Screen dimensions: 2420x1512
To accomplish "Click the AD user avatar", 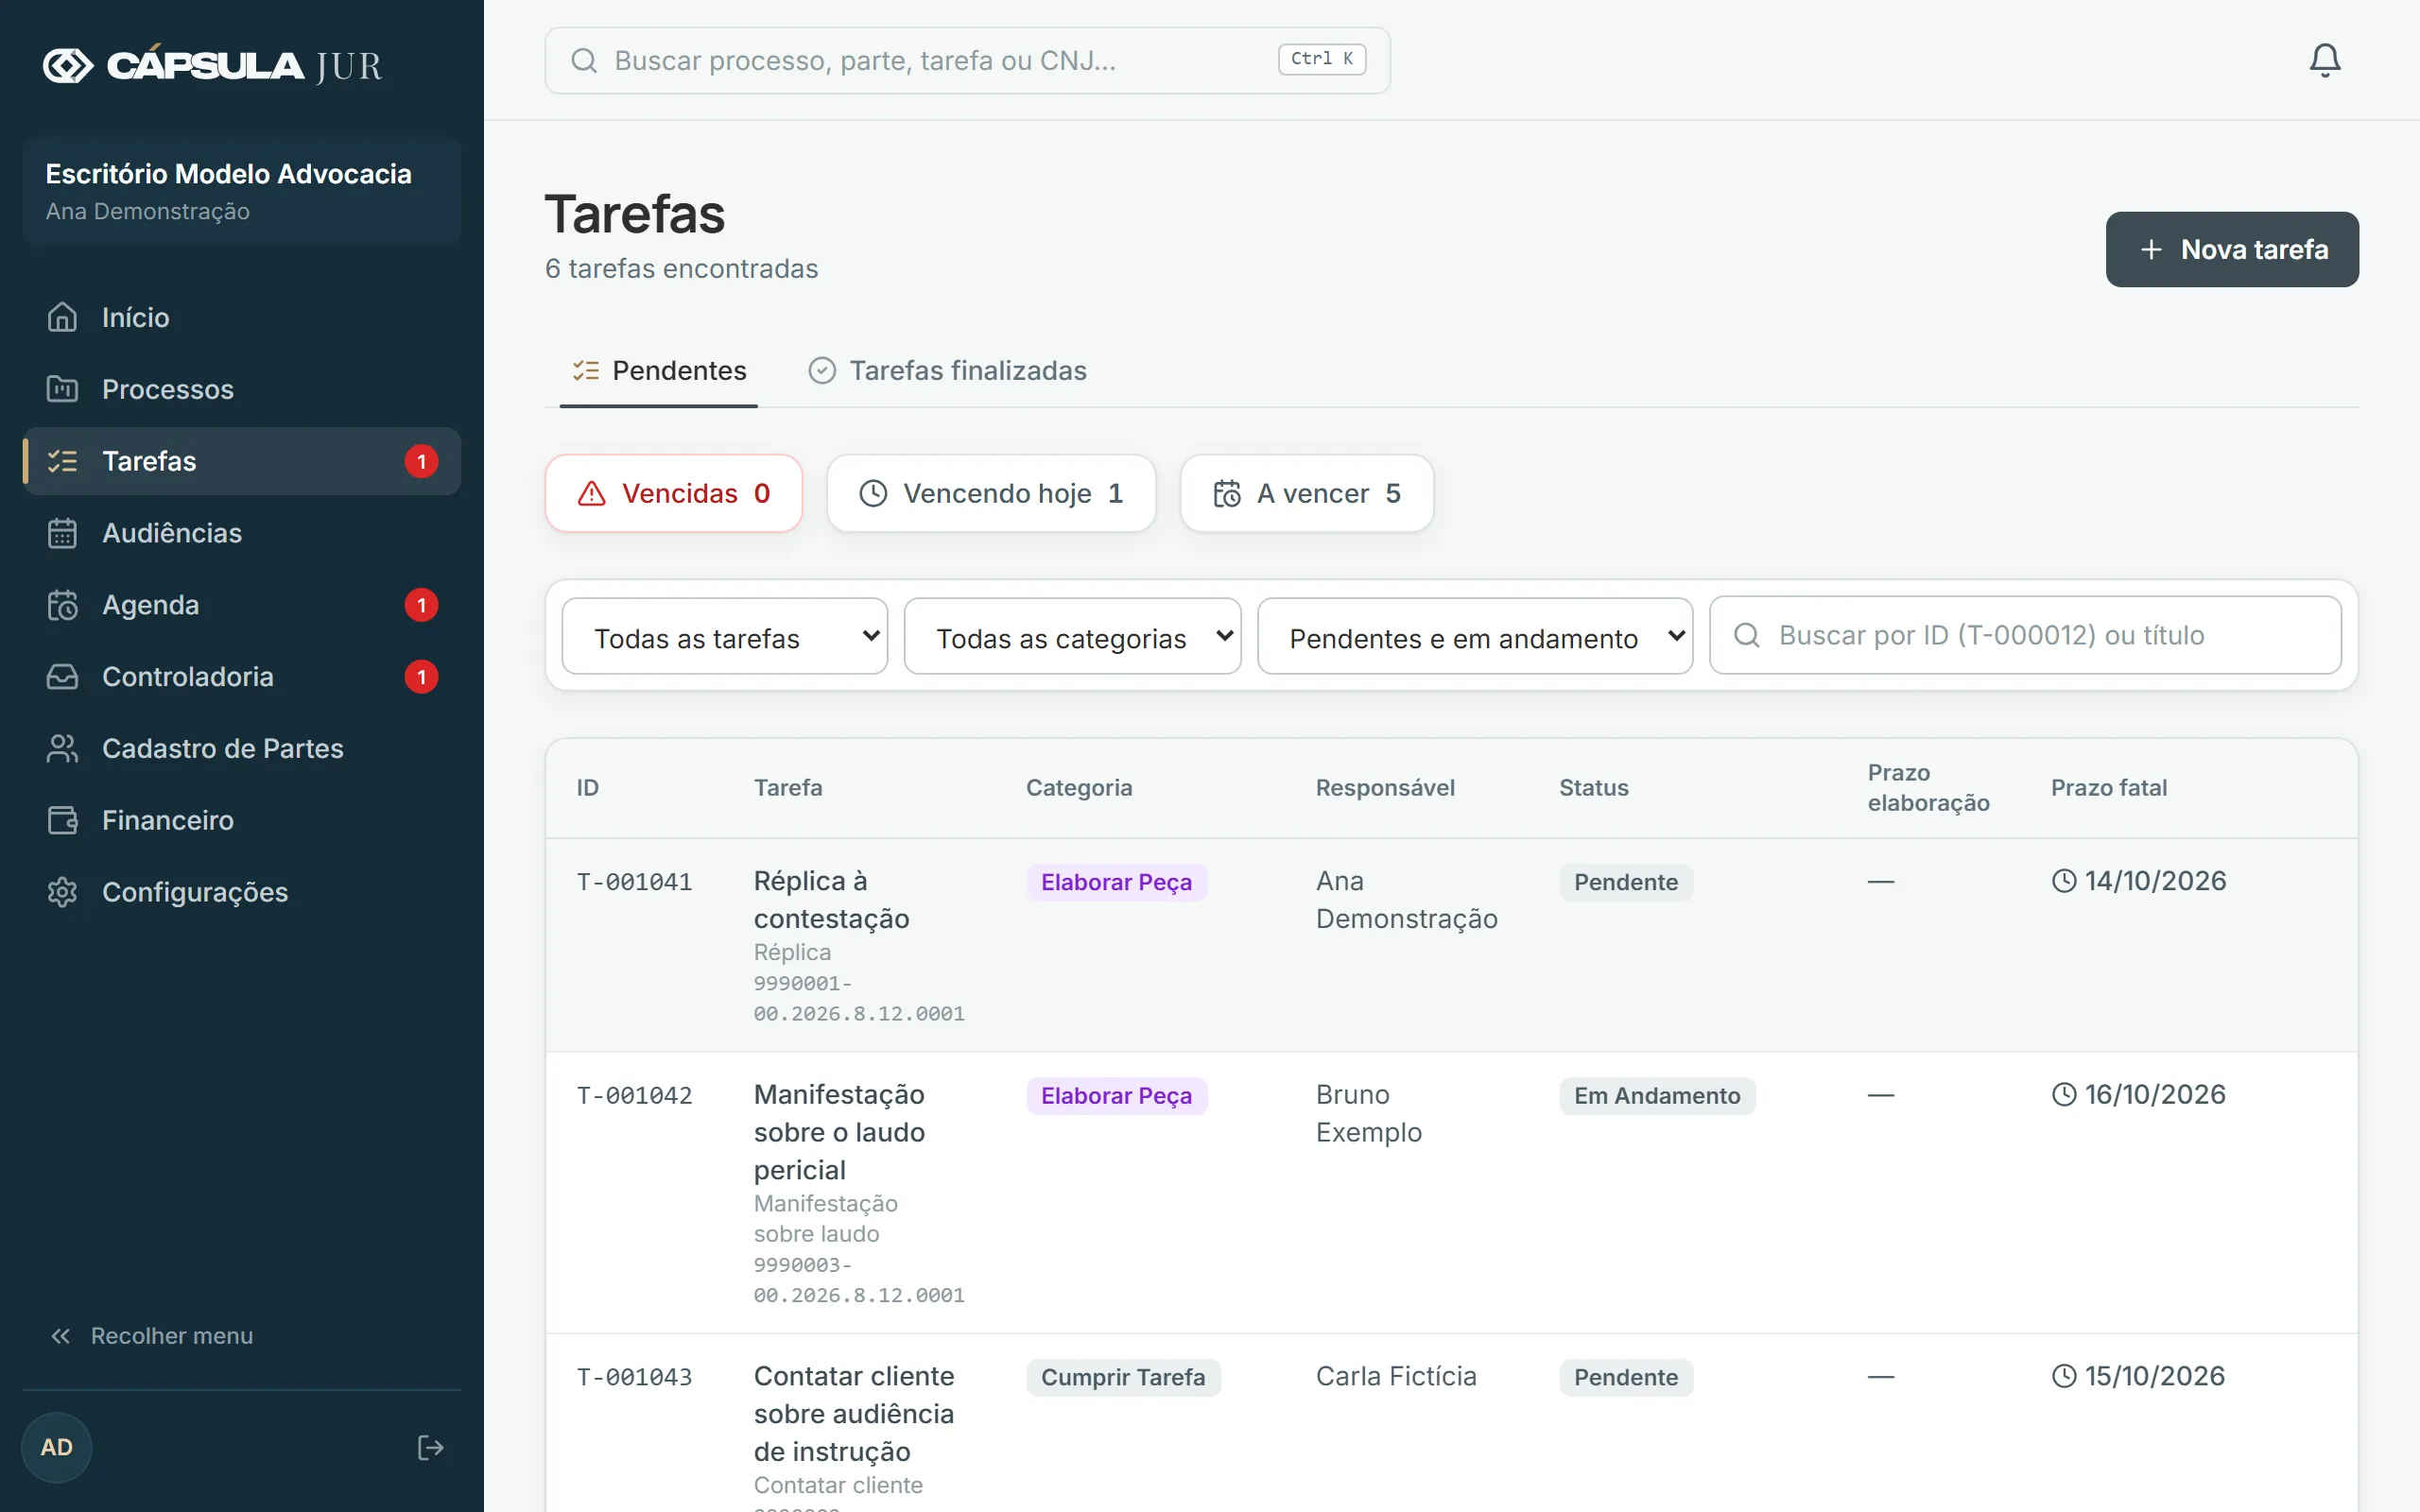I will (x=57, y=1447).
